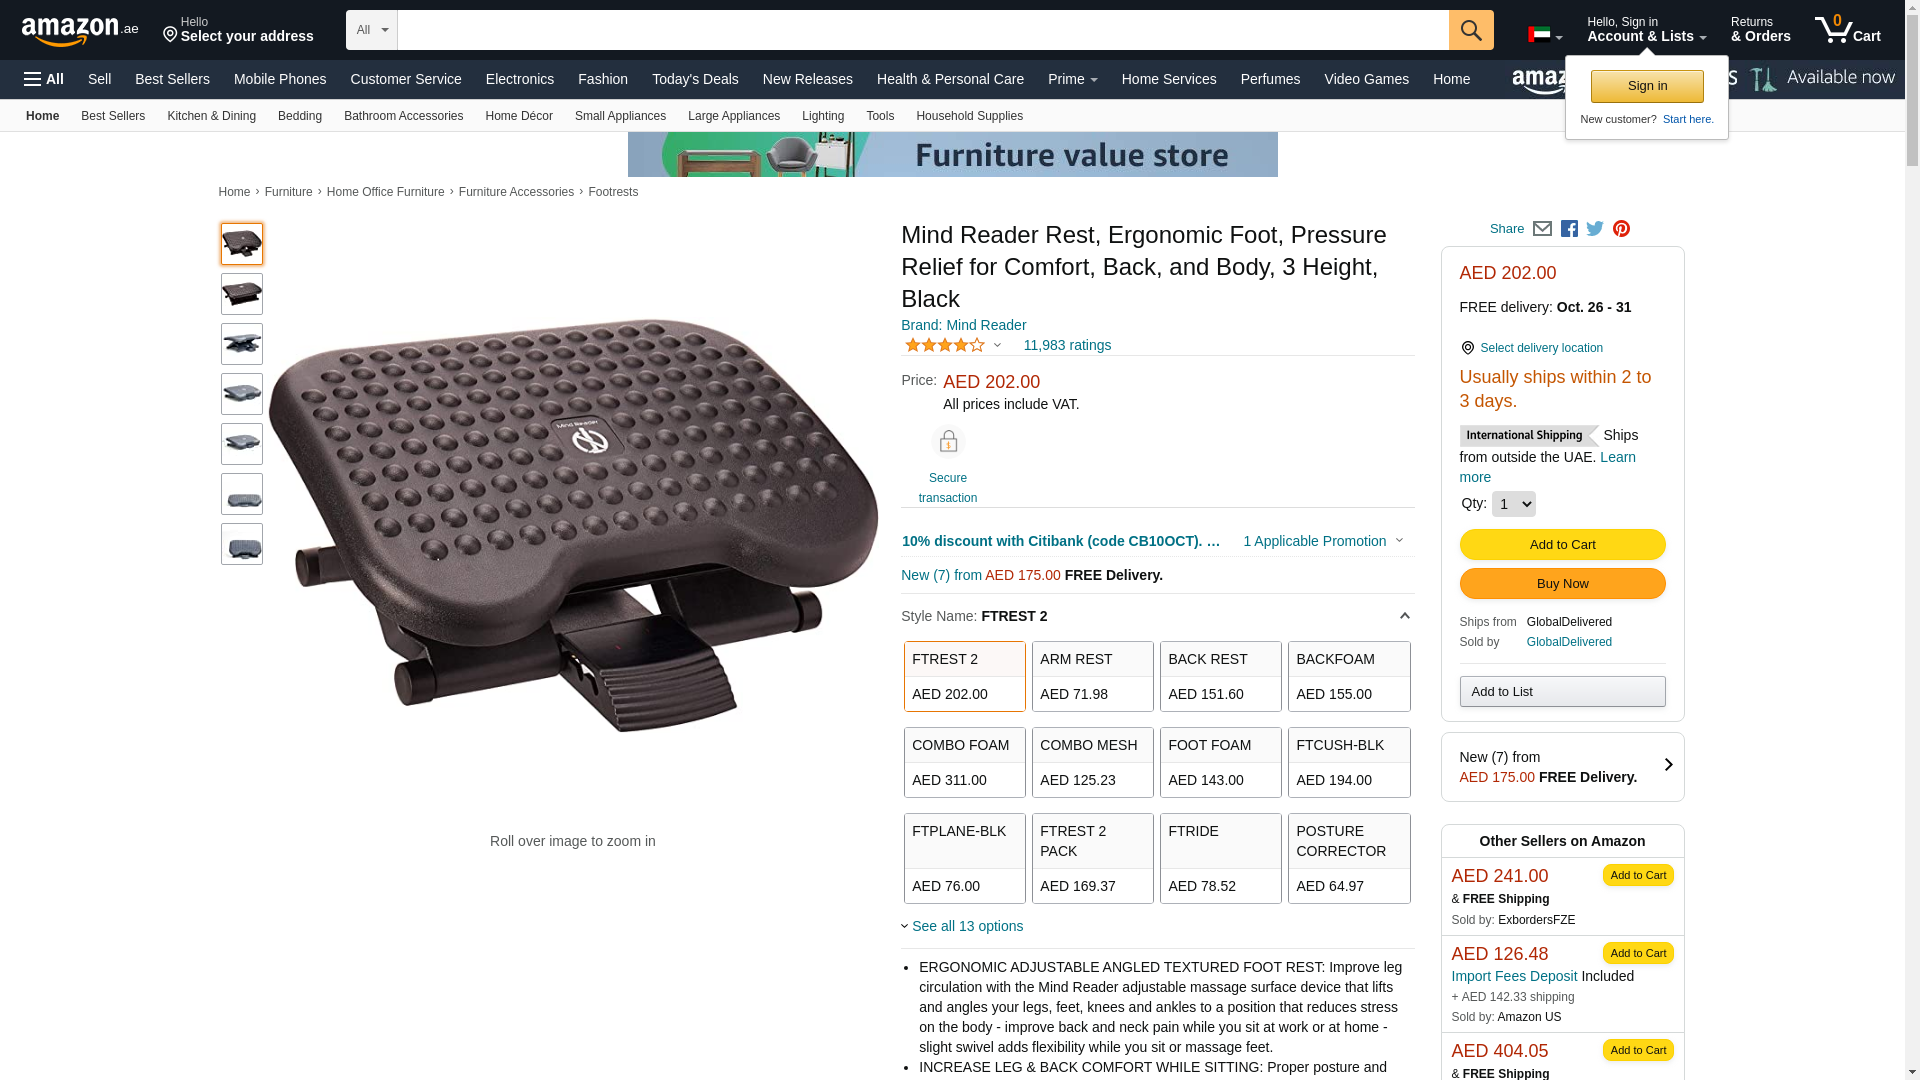Pick the FTRIDE style option
The image size is (1920, 1080).
1221,858
